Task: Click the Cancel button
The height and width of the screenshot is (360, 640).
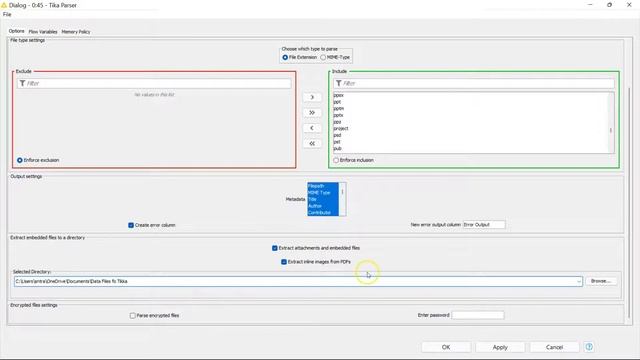Action: pos(554,347)
